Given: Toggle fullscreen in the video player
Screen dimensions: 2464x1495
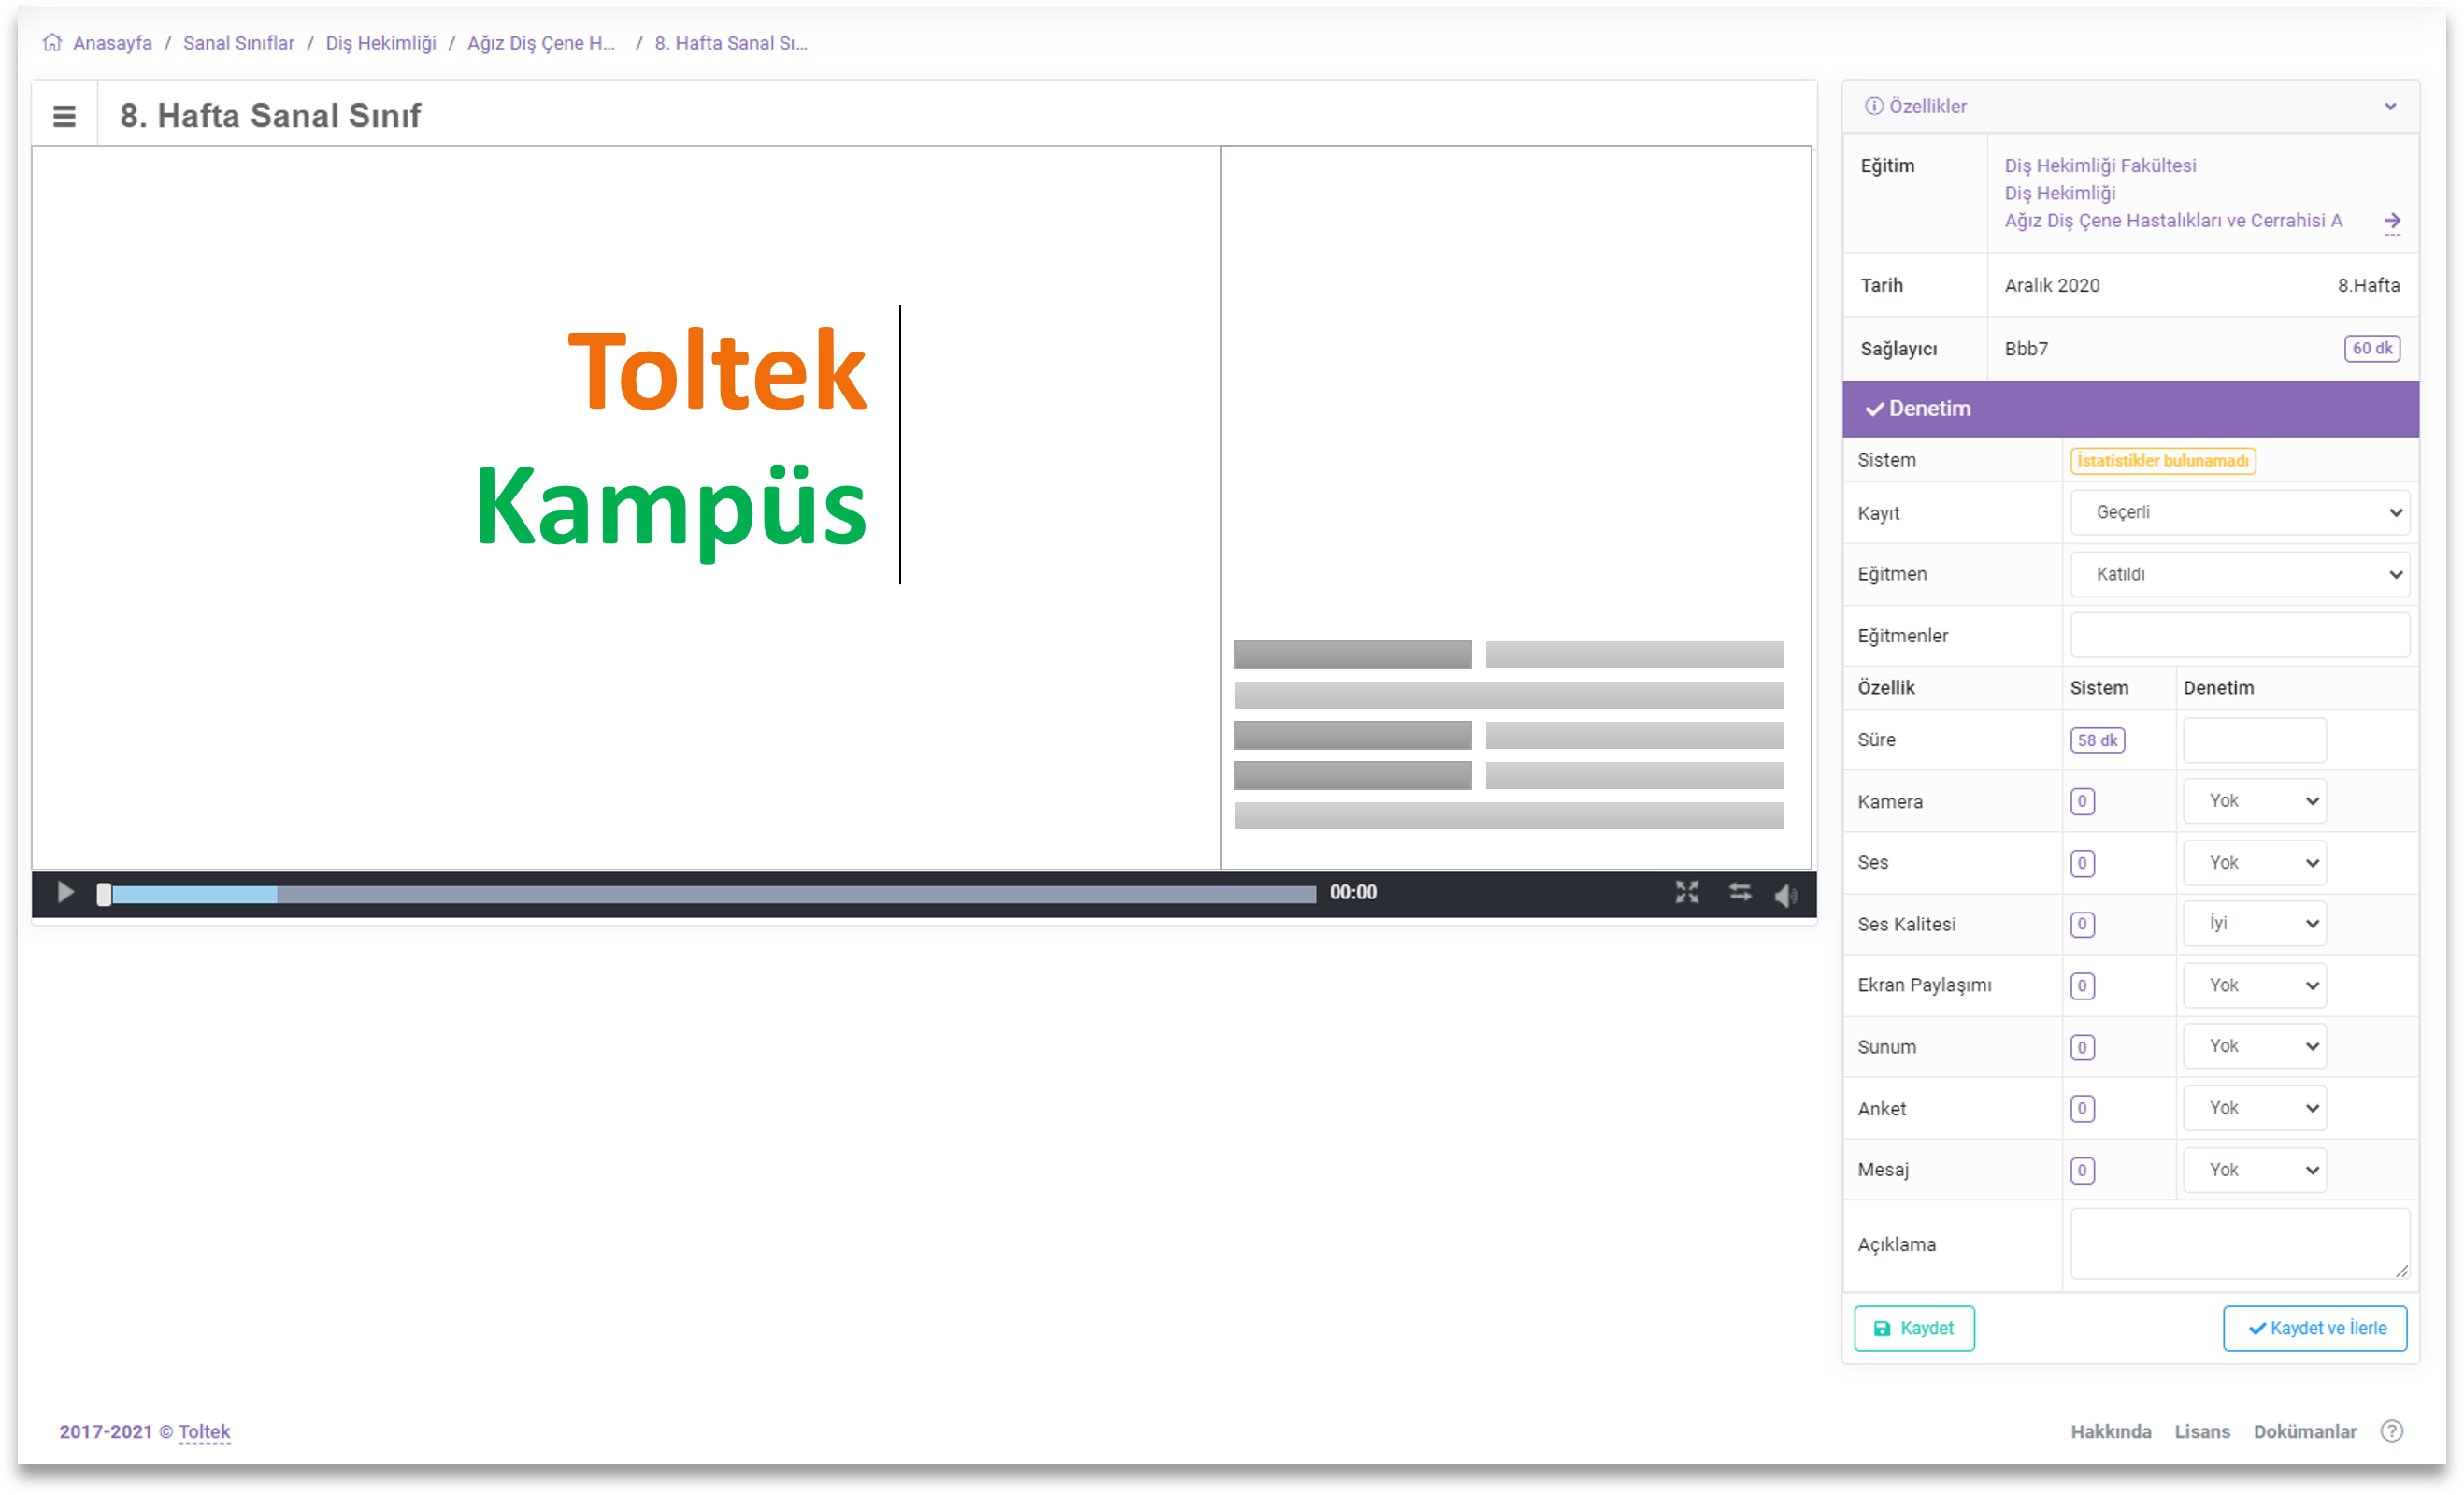Looking at the screenshot, I should (x=1687, y=892).
